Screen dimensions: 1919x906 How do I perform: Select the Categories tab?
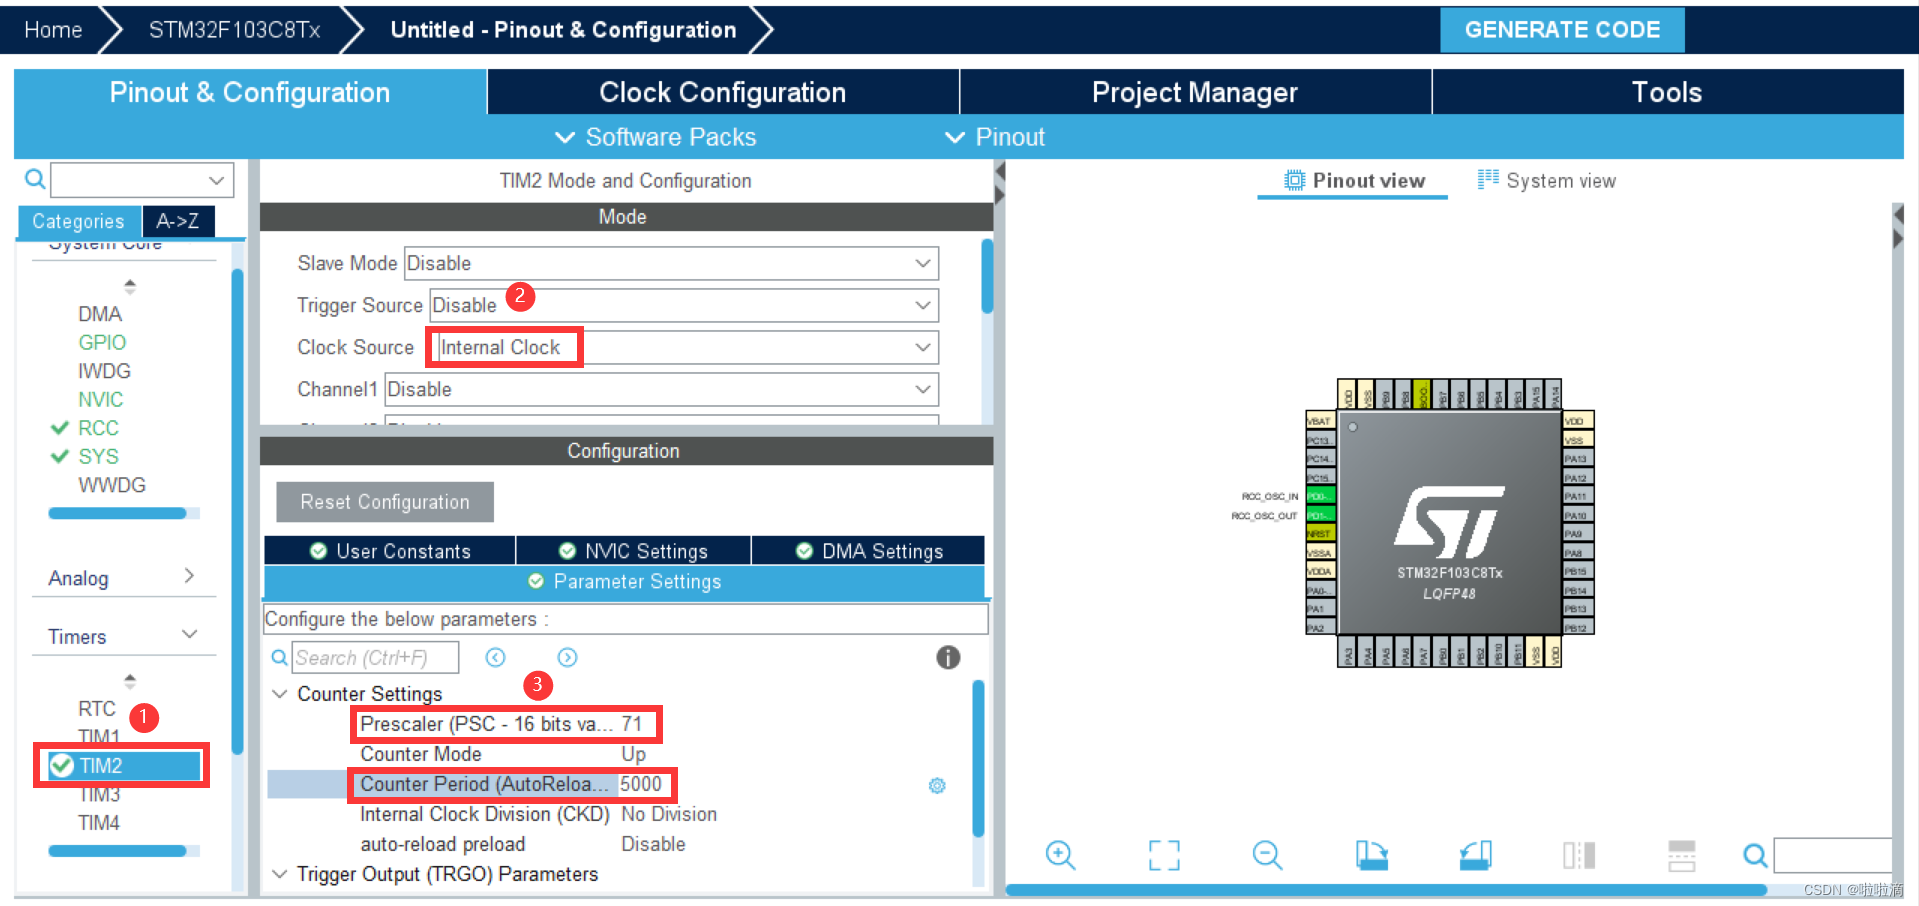coord(79,221)
